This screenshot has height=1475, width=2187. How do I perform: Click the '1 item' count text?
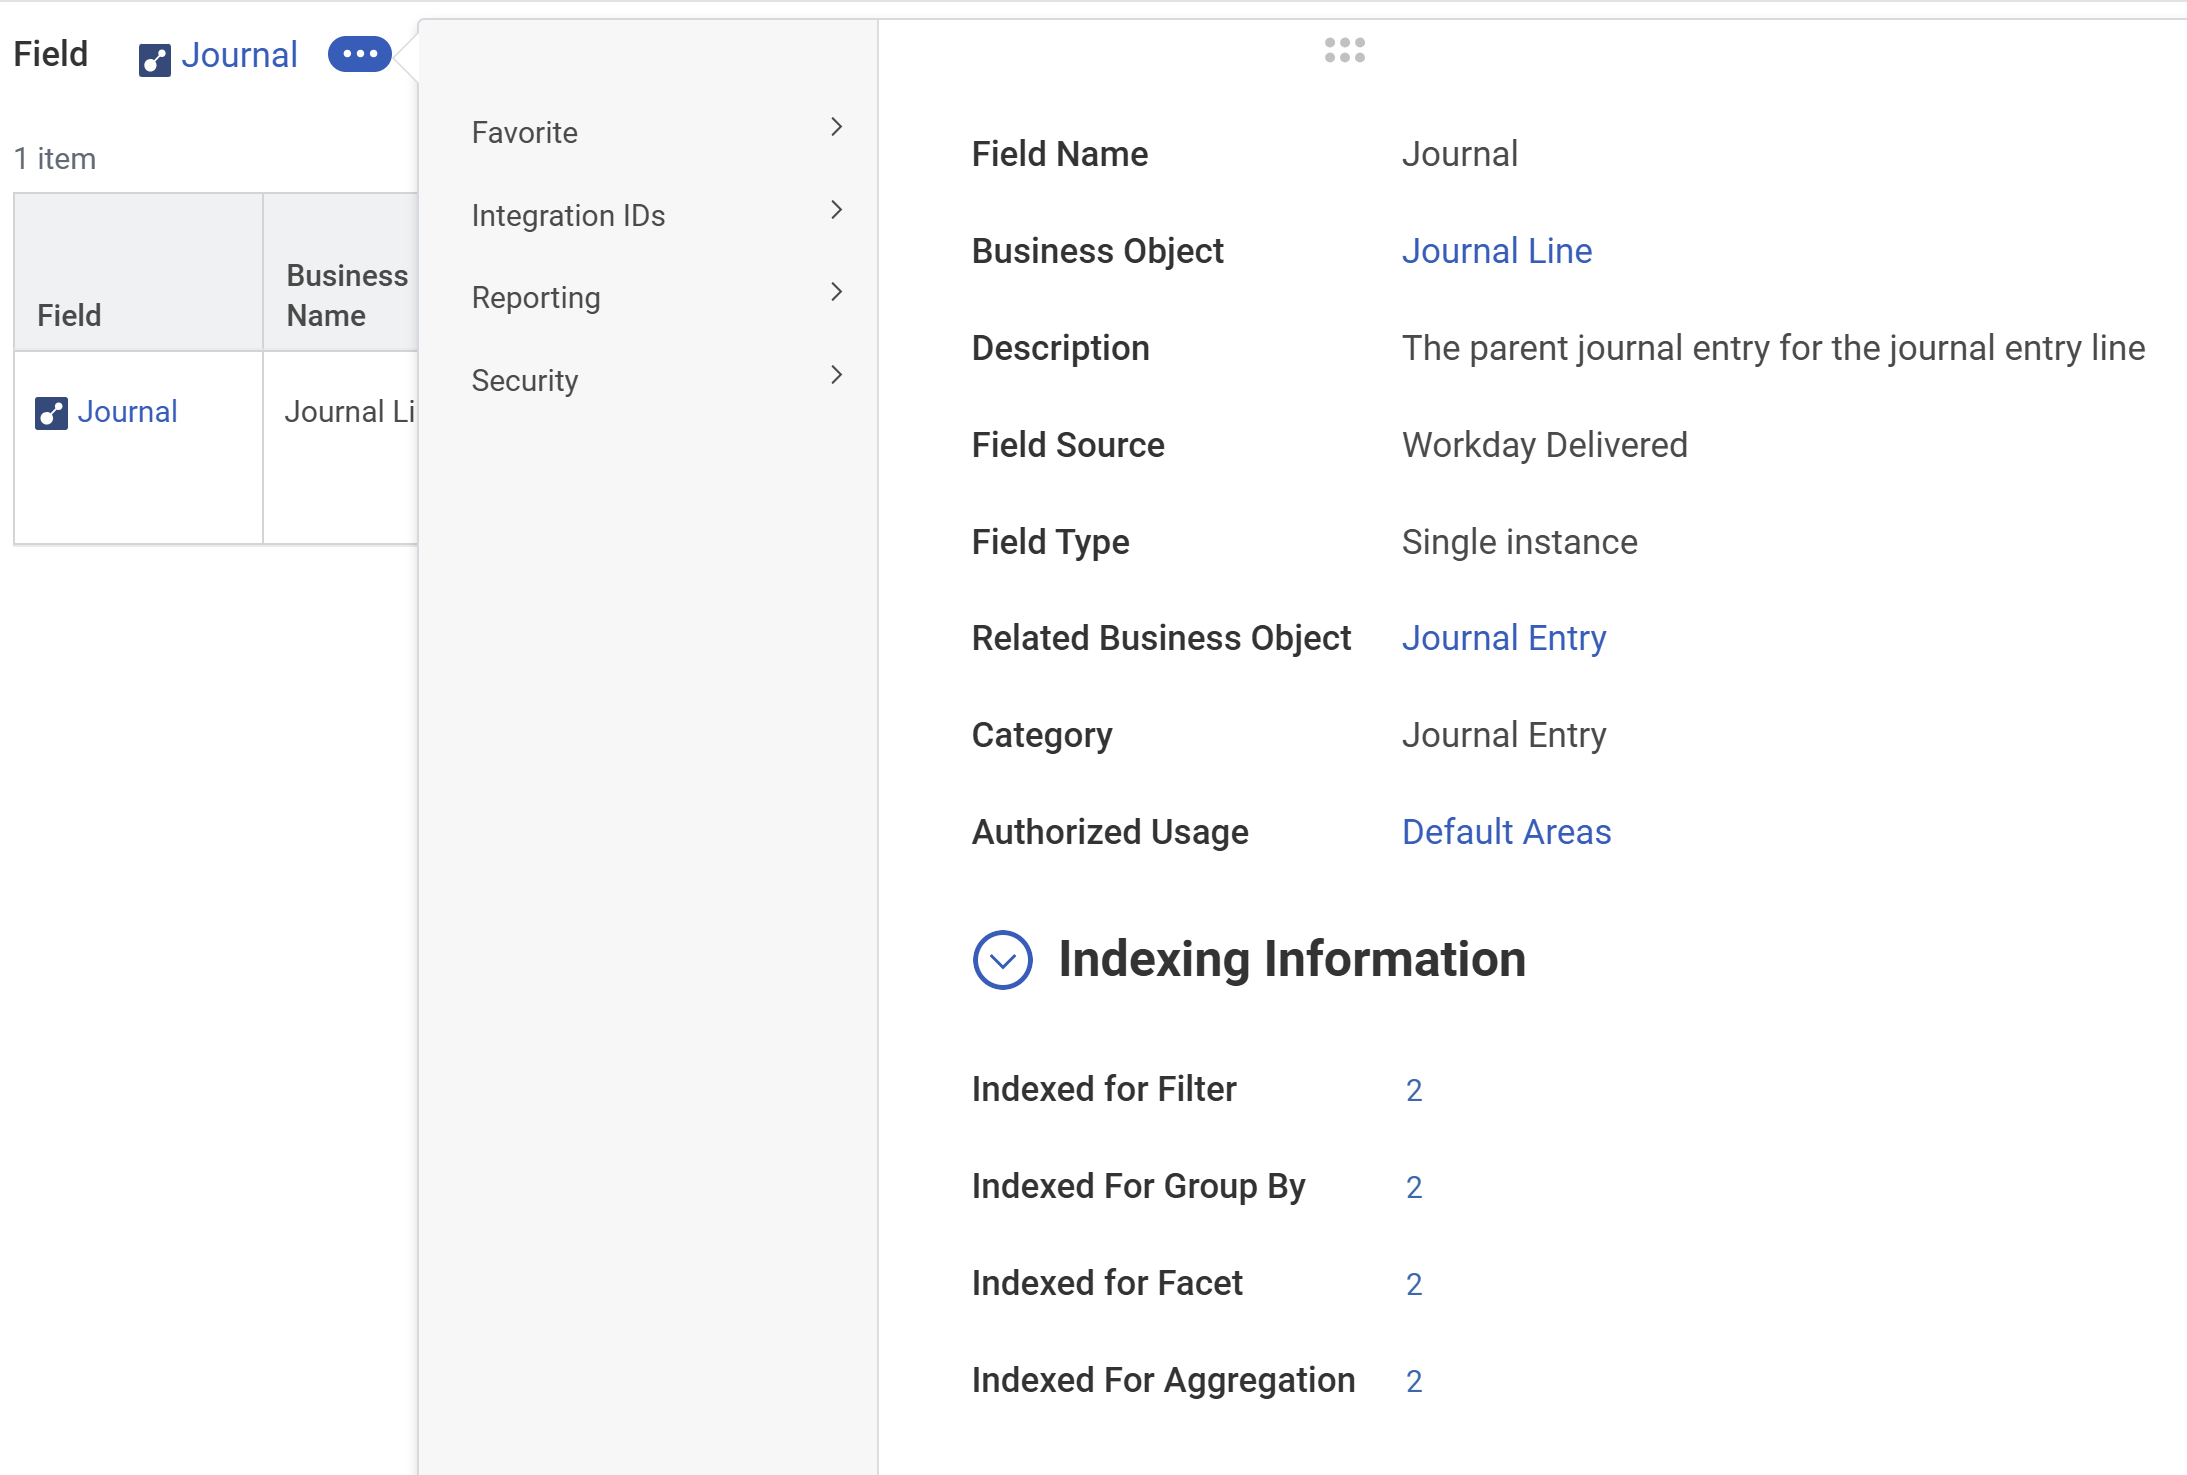55,159
